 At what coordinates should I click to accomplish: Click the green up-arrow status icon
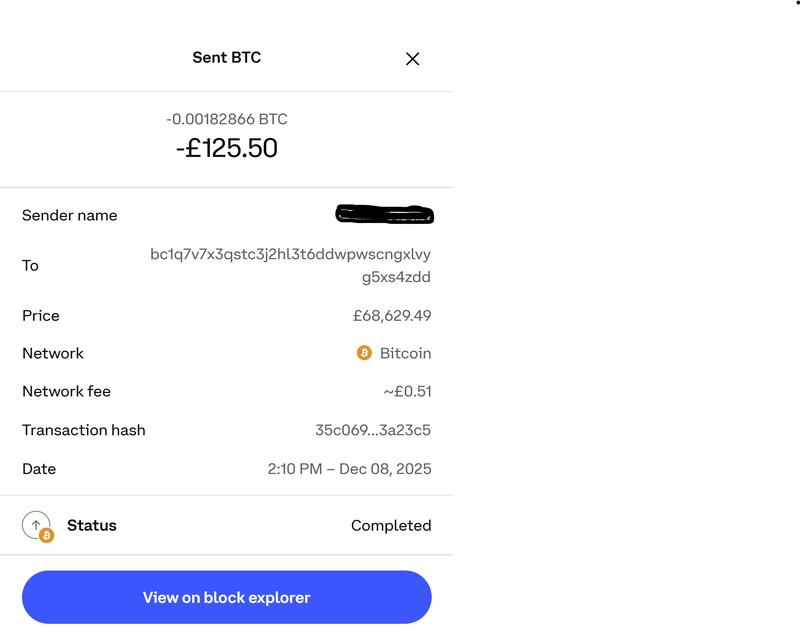(x=35, y=524)
